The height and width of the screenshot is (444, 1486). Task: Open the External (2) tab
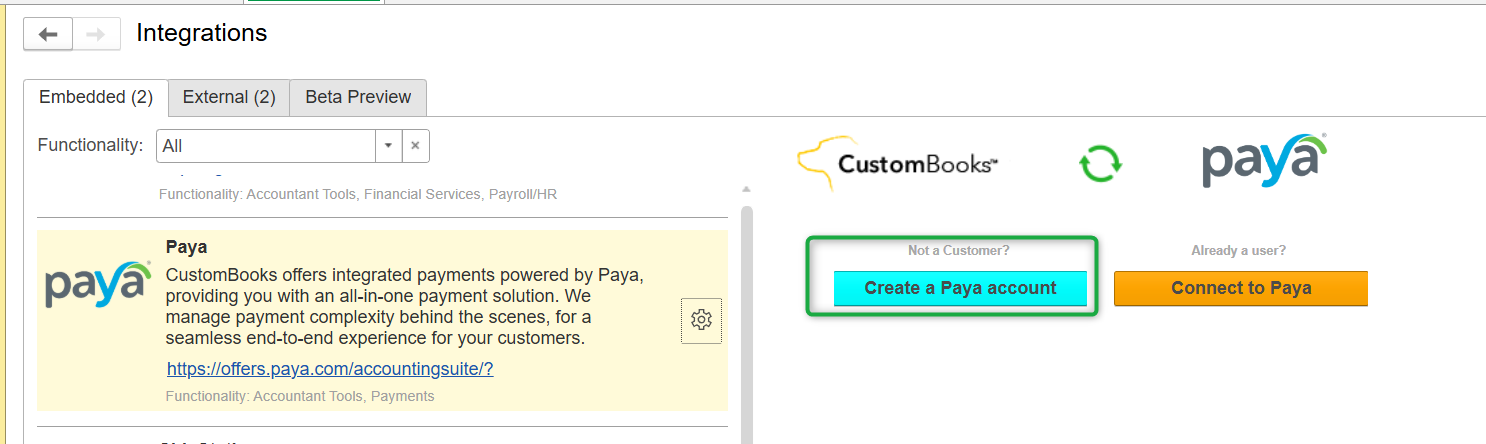pyautogui.click(x=229, y=98)
